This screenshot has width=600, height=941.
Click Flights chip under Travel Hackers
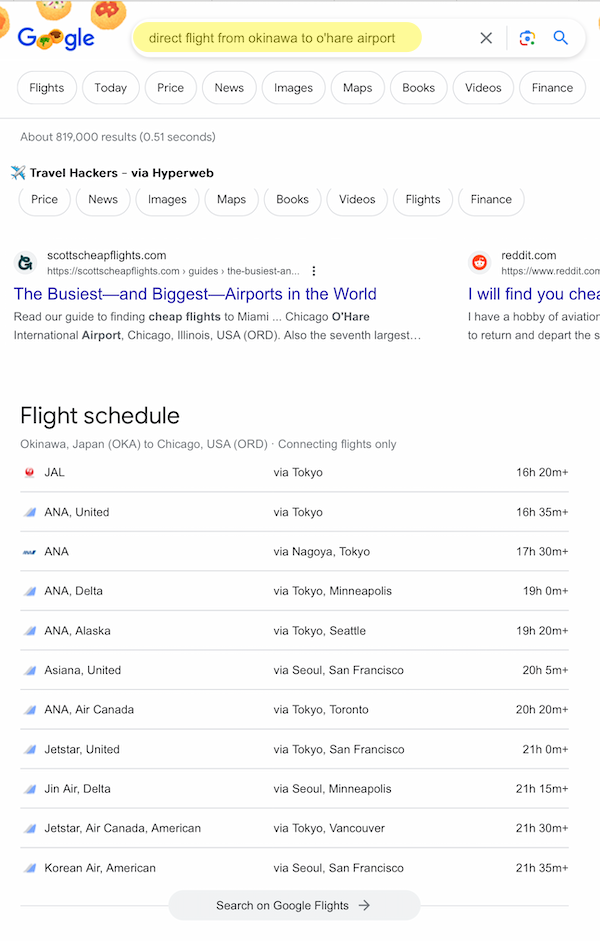[x=423, y=199]
